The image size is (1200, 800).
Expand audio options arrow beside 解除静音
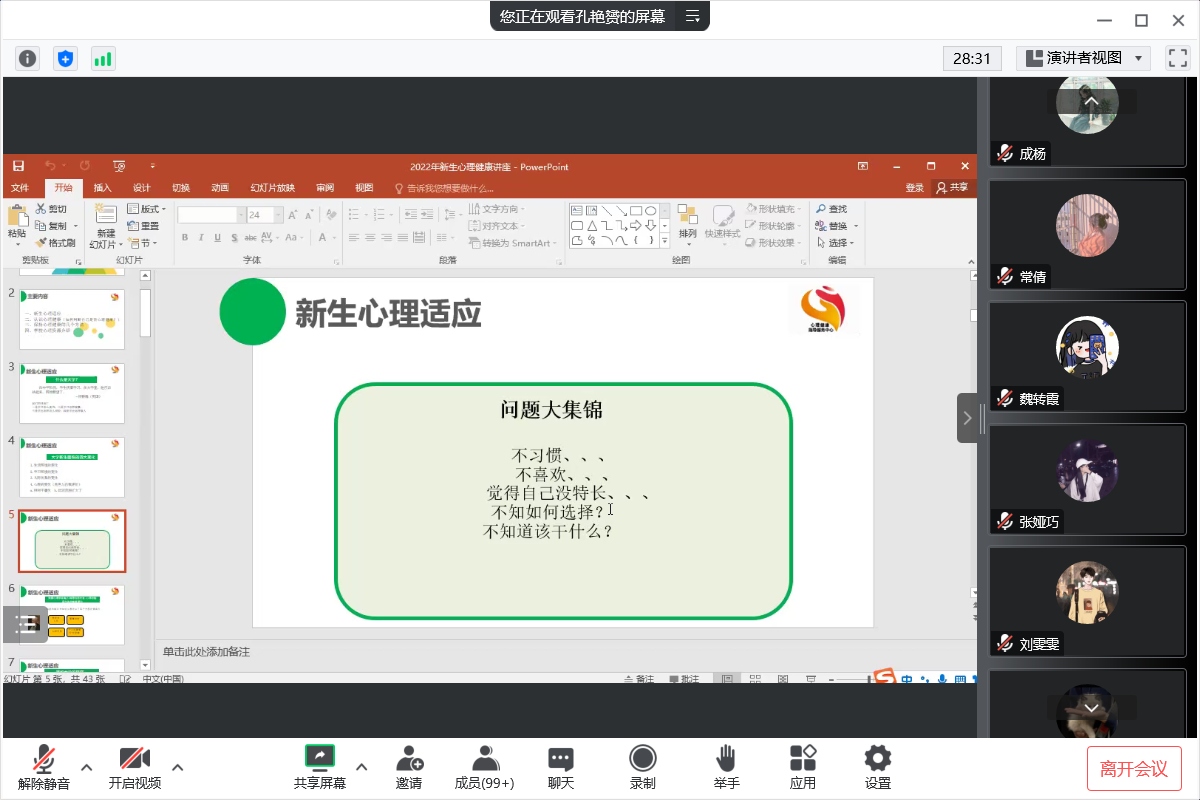[x=87, y=767]
